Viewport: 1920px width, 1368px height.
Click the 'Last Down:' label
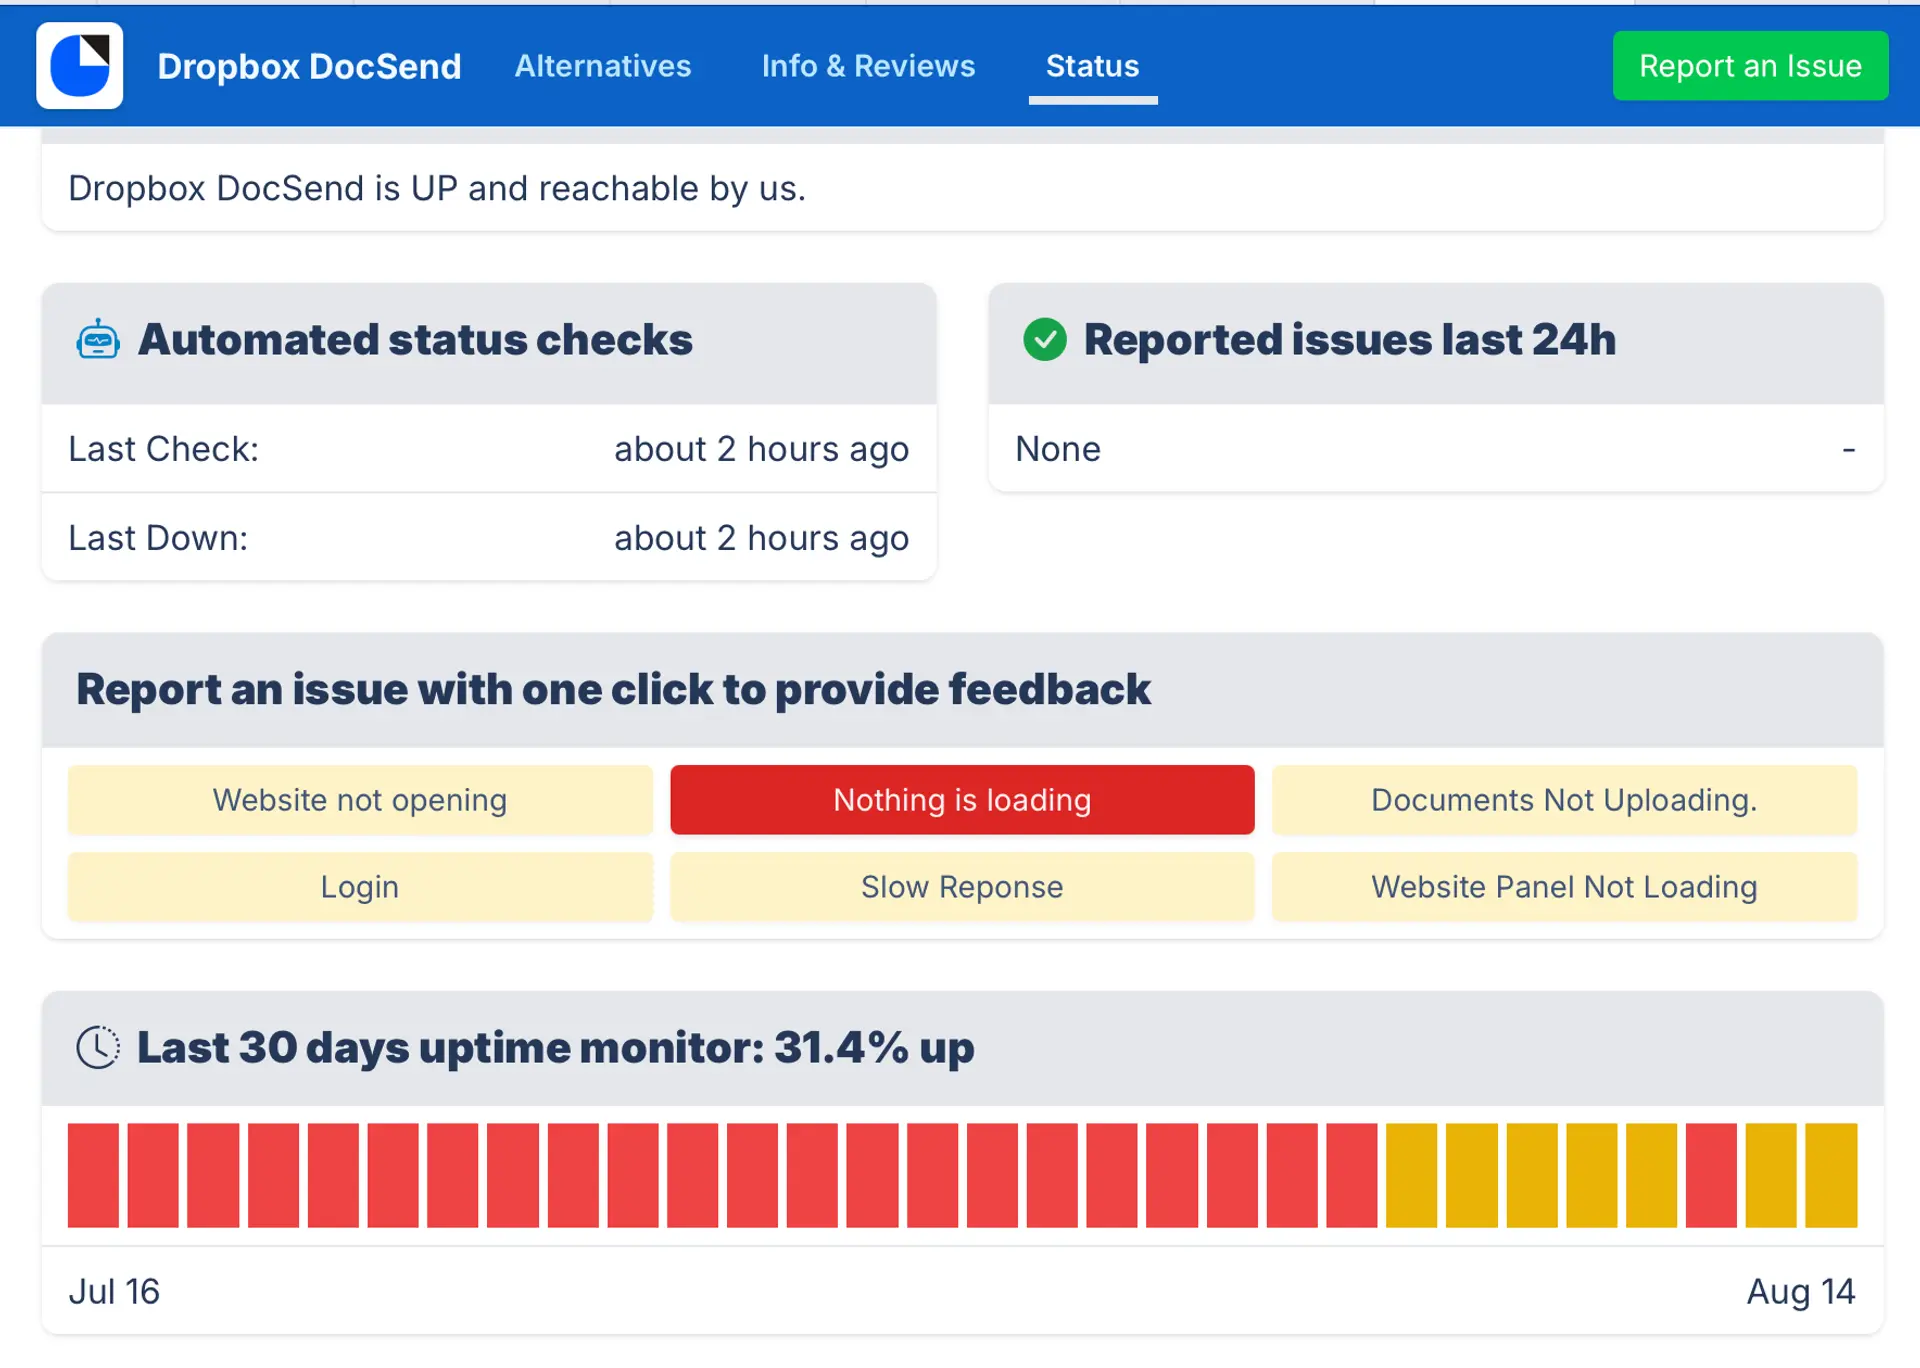pyautogui.click(x=158, y=538)
